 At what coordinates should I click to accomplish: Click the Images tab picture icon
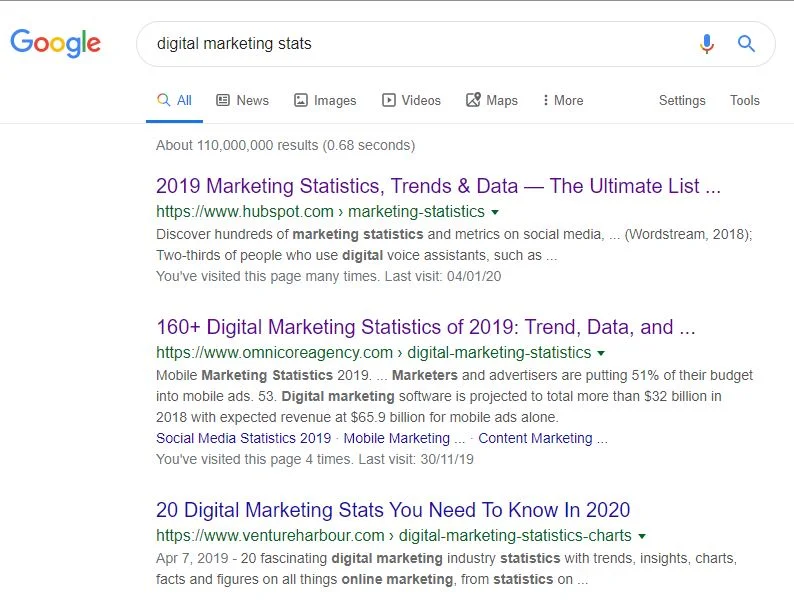click(301, 100)
